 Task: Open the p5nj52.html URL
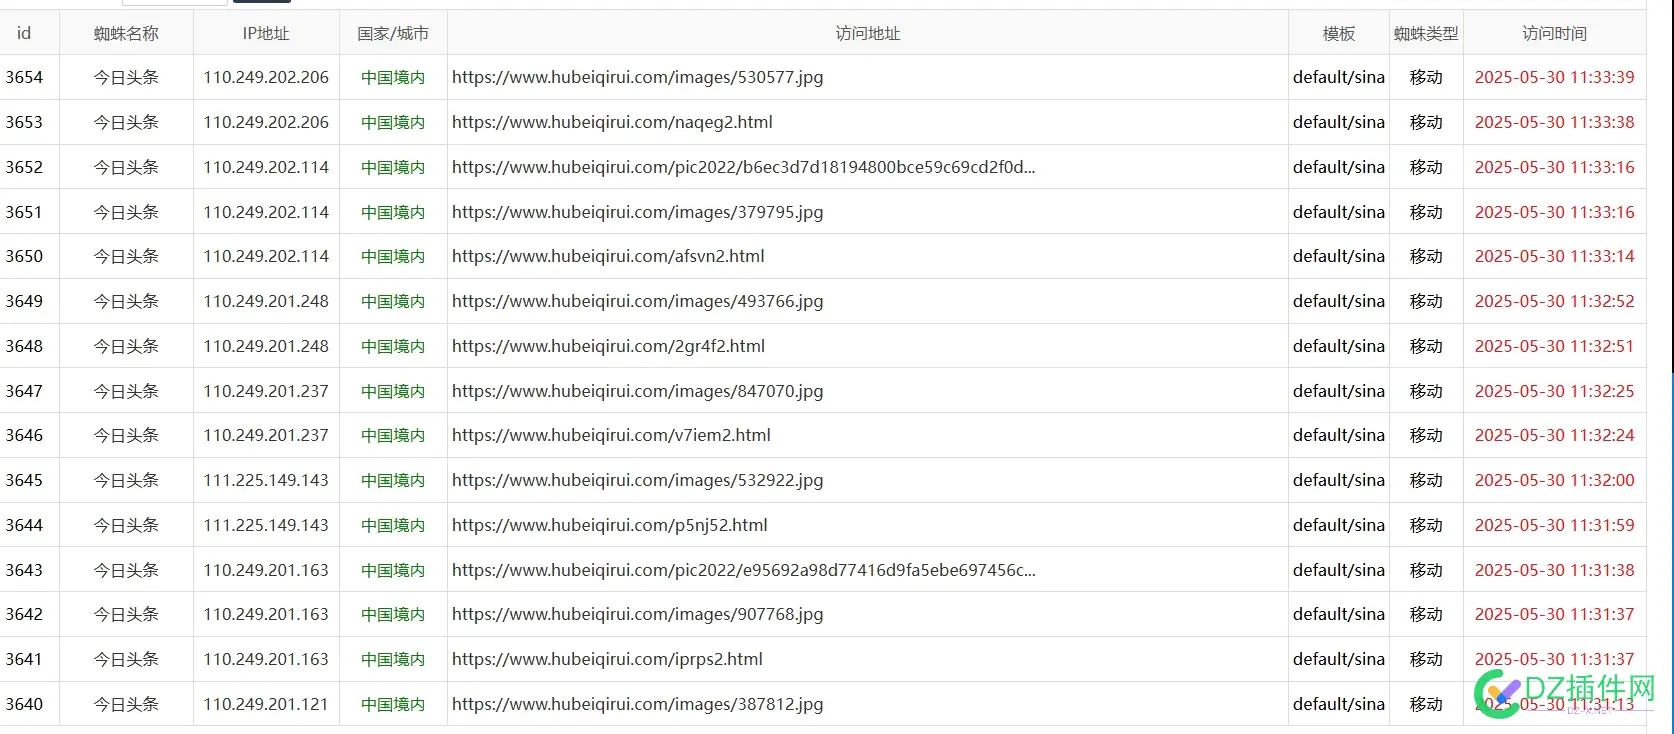coord(610,525)
